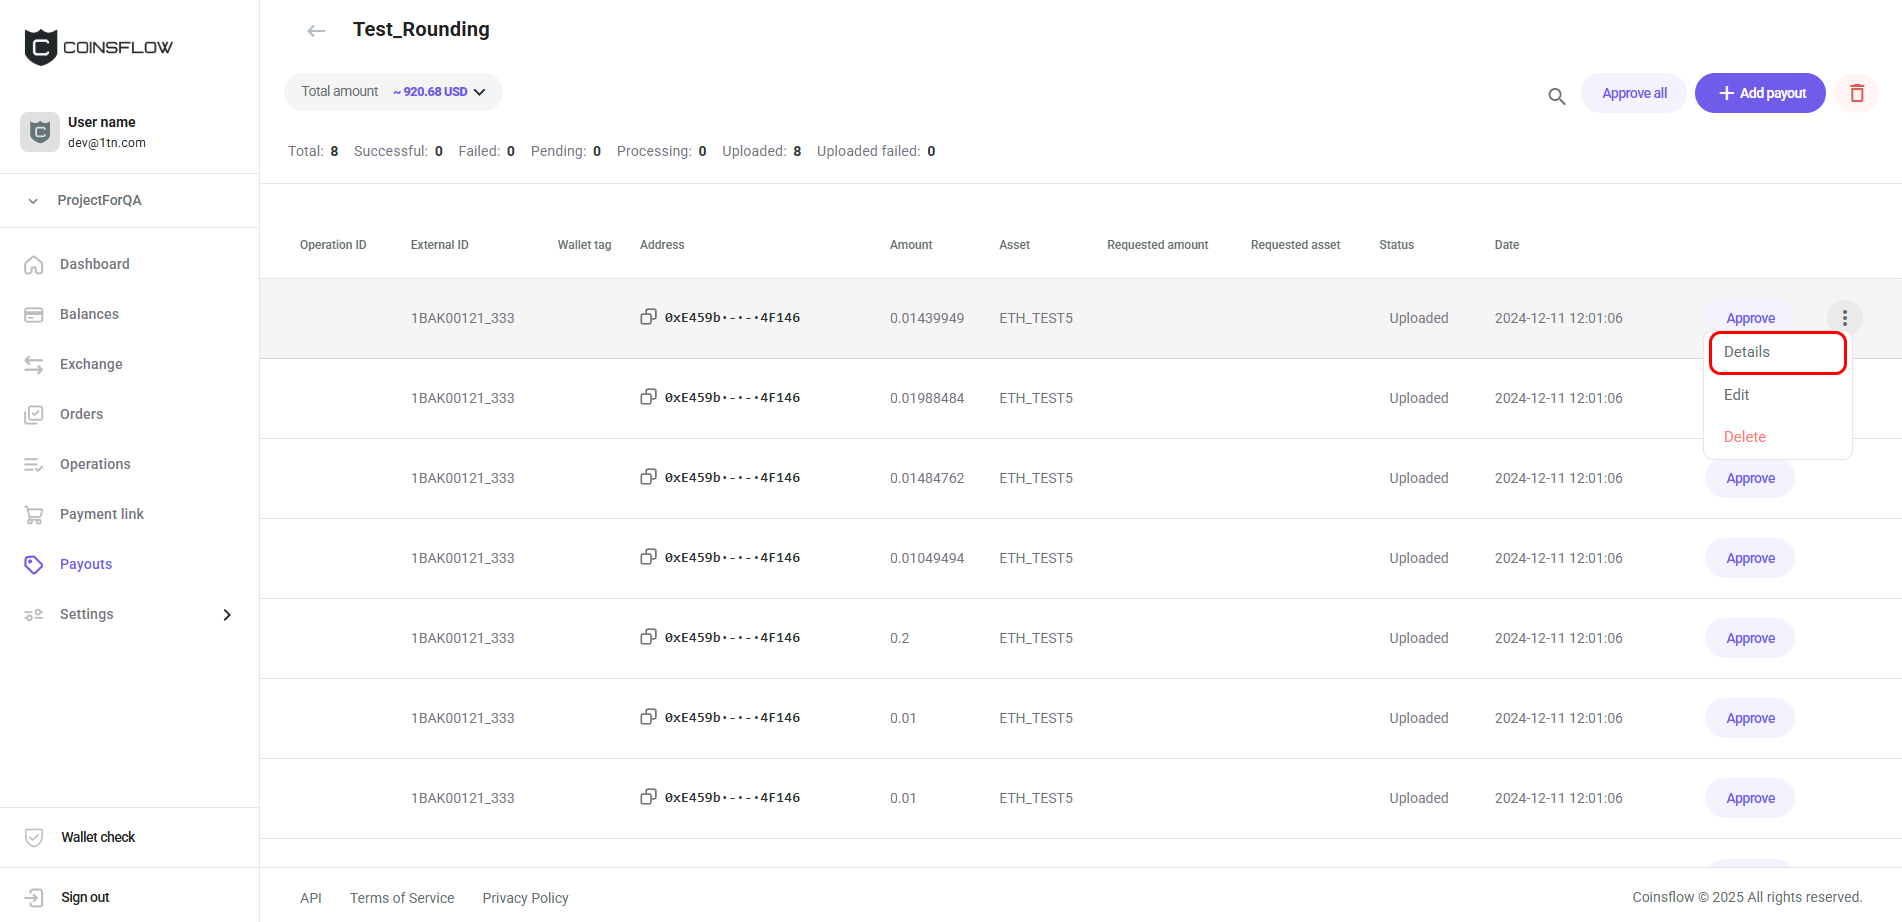Select Details from the context menu
The height and width of the screenshot is (922, 1902).
[x=1747, y=352]
